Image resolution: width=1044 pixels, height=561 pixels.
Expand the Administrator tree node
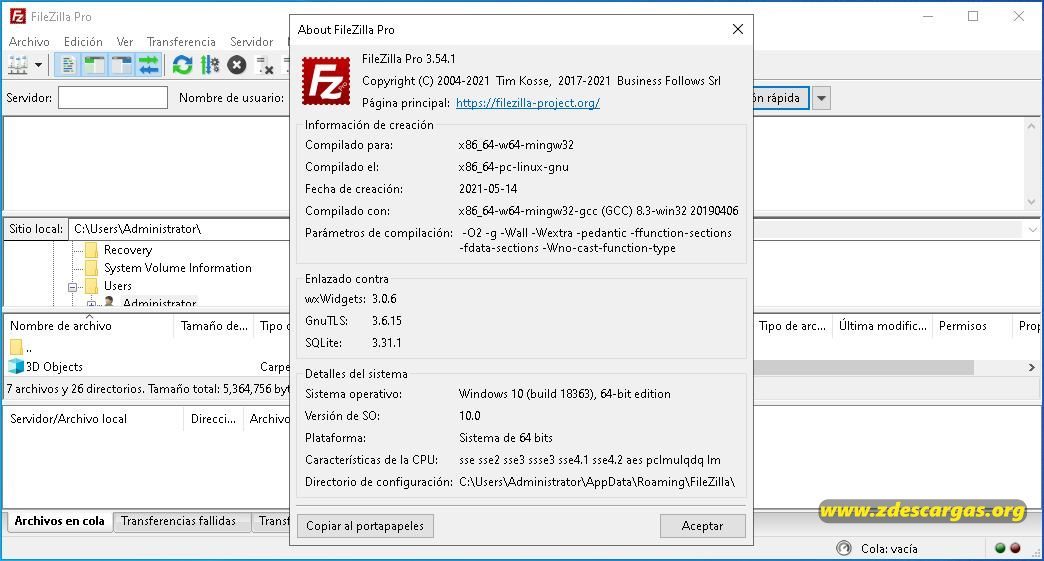[91, 304]
